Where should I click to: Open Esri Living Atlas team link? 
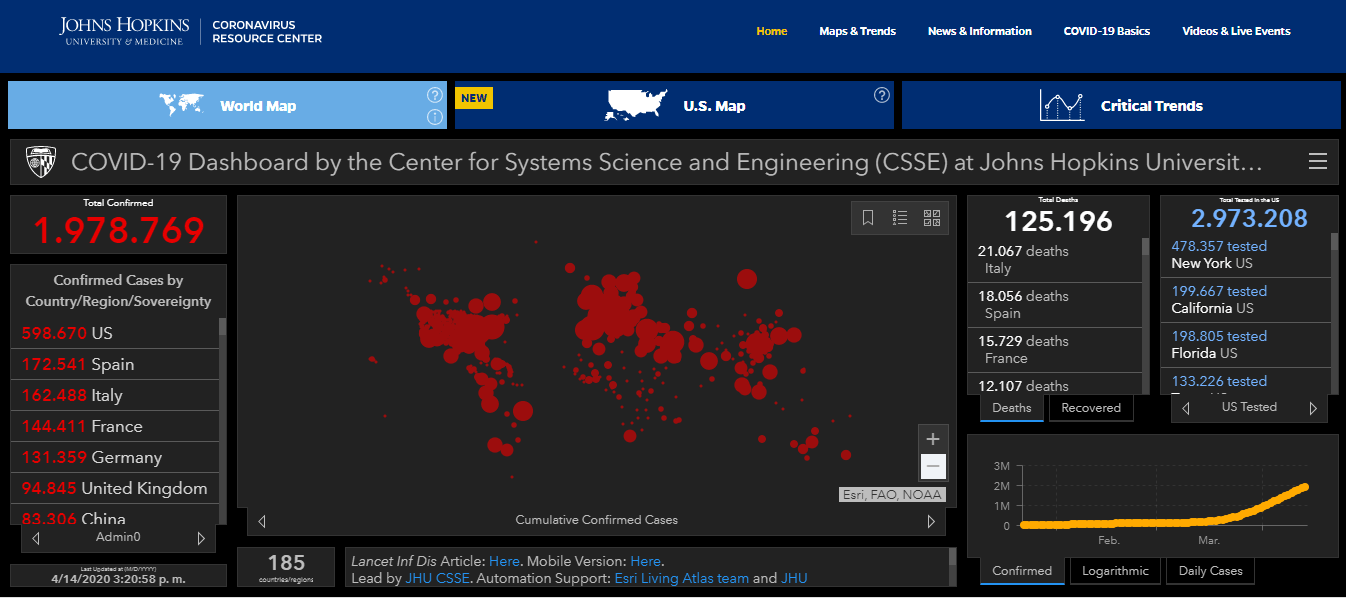click(x=680, y=578)
